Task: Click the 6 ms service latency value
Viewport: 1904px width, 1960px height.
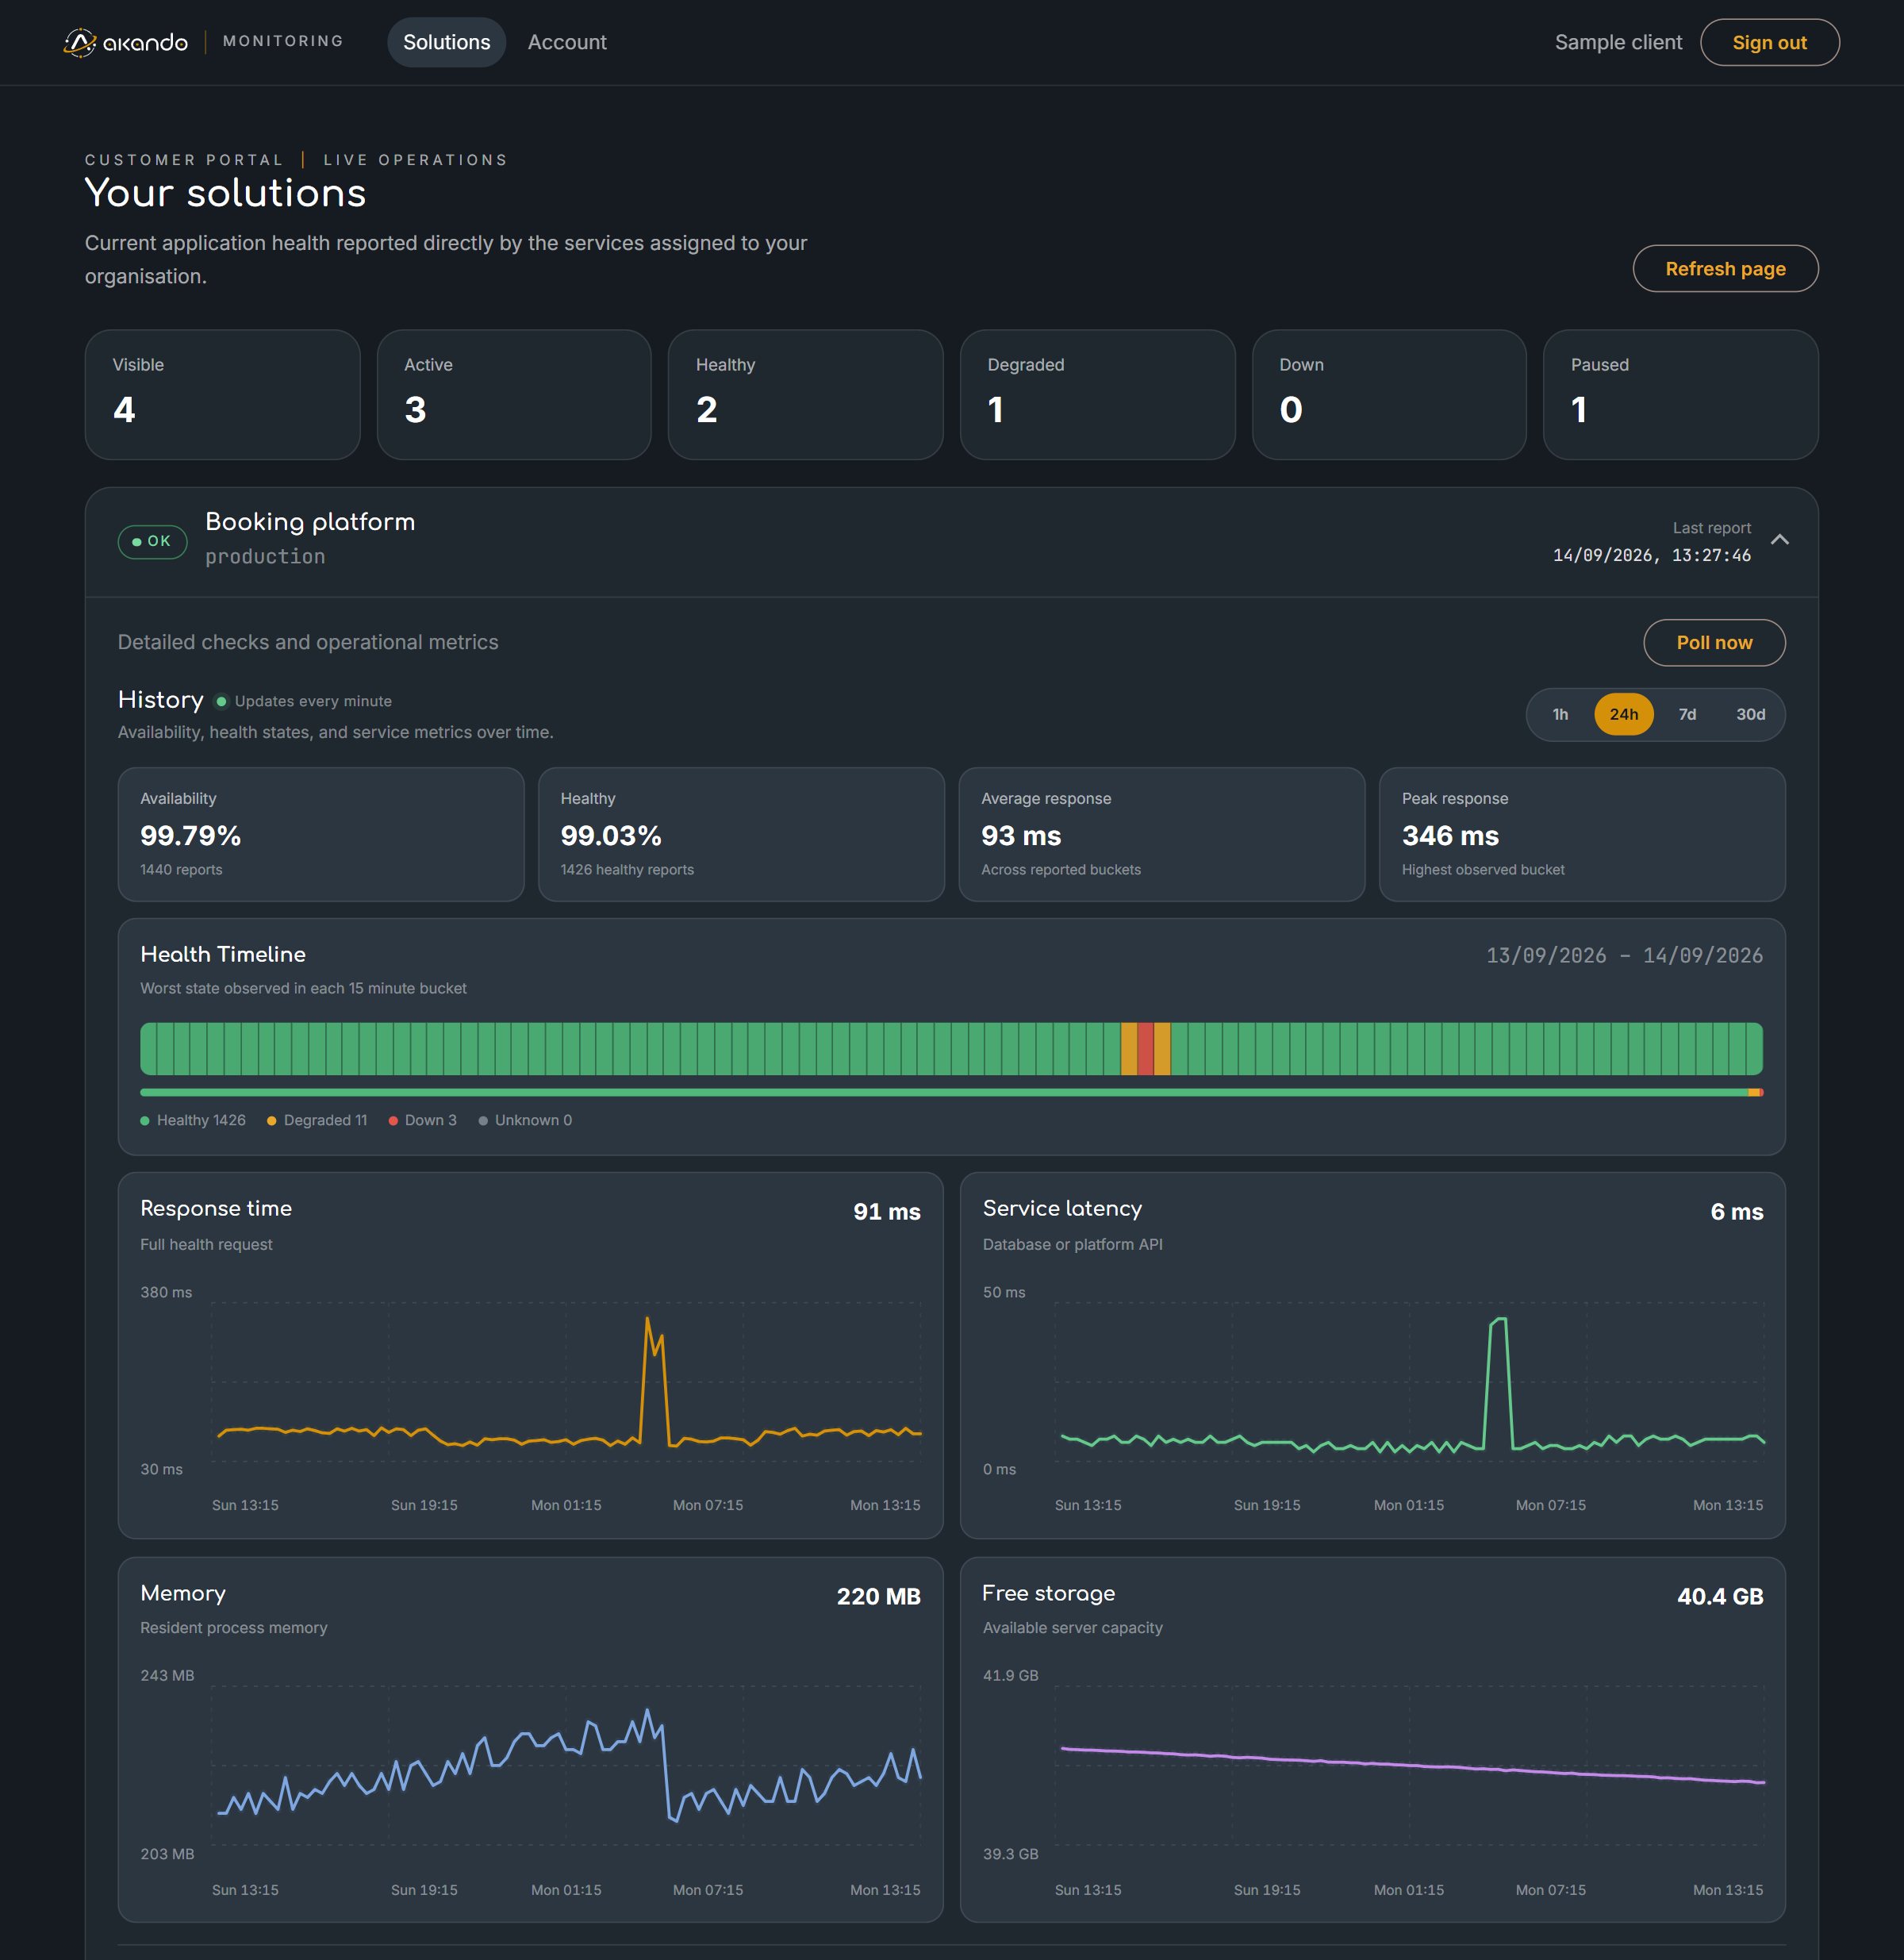Action: 1736,1211
